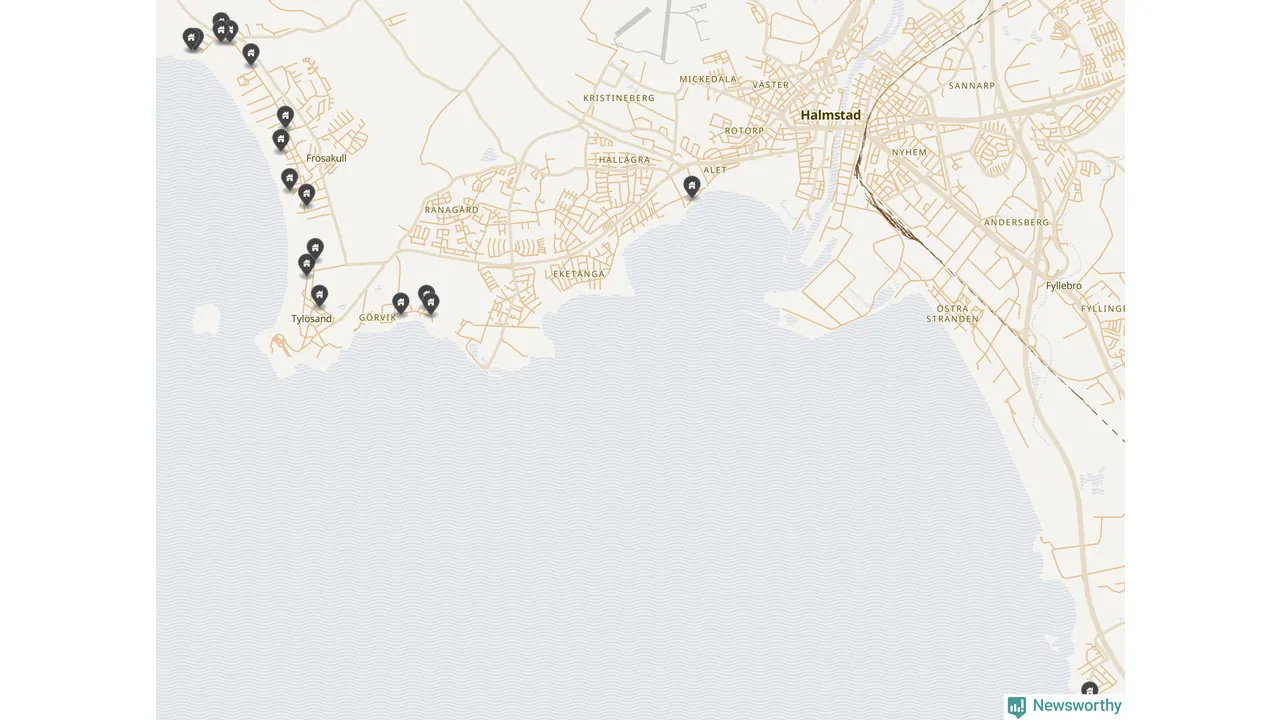
Task: Select the house marker directly above Tylösand label
Action: click(x=319, y=296)
